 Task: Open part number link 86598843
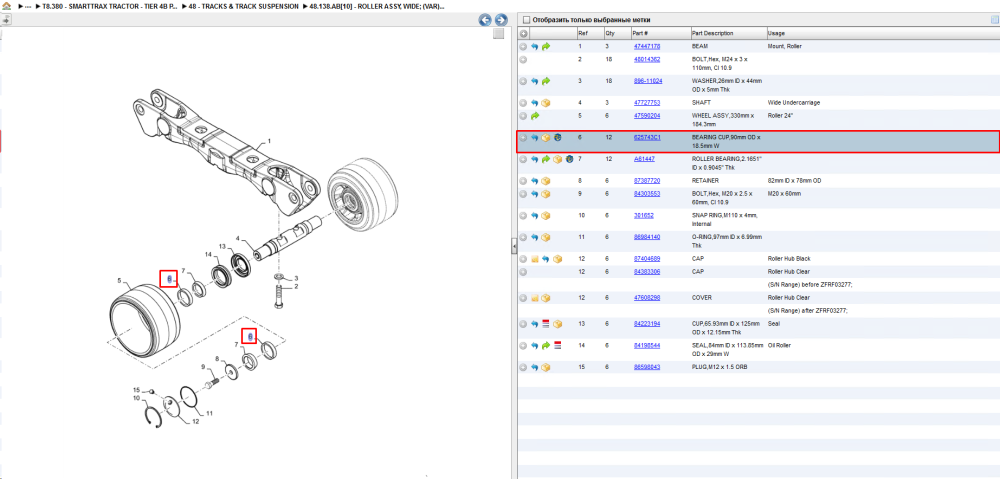647,367
